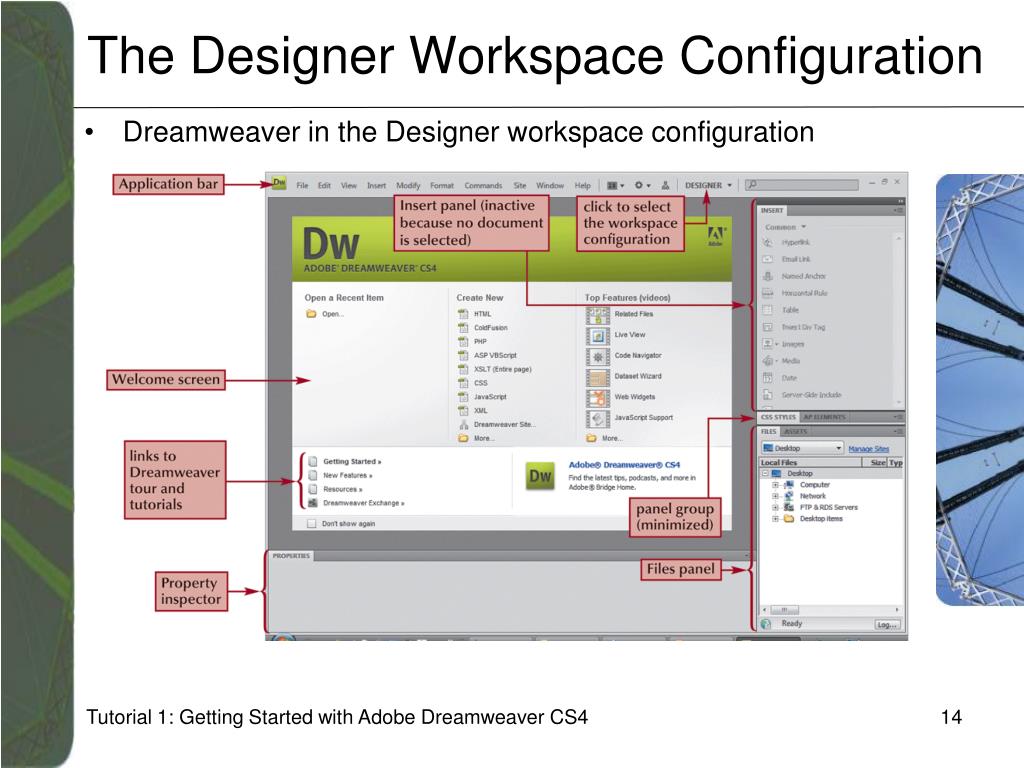This screenshot has height=768, width=1024.
Task: Open the JavaScript Support feature video
Action: [630, 418]
